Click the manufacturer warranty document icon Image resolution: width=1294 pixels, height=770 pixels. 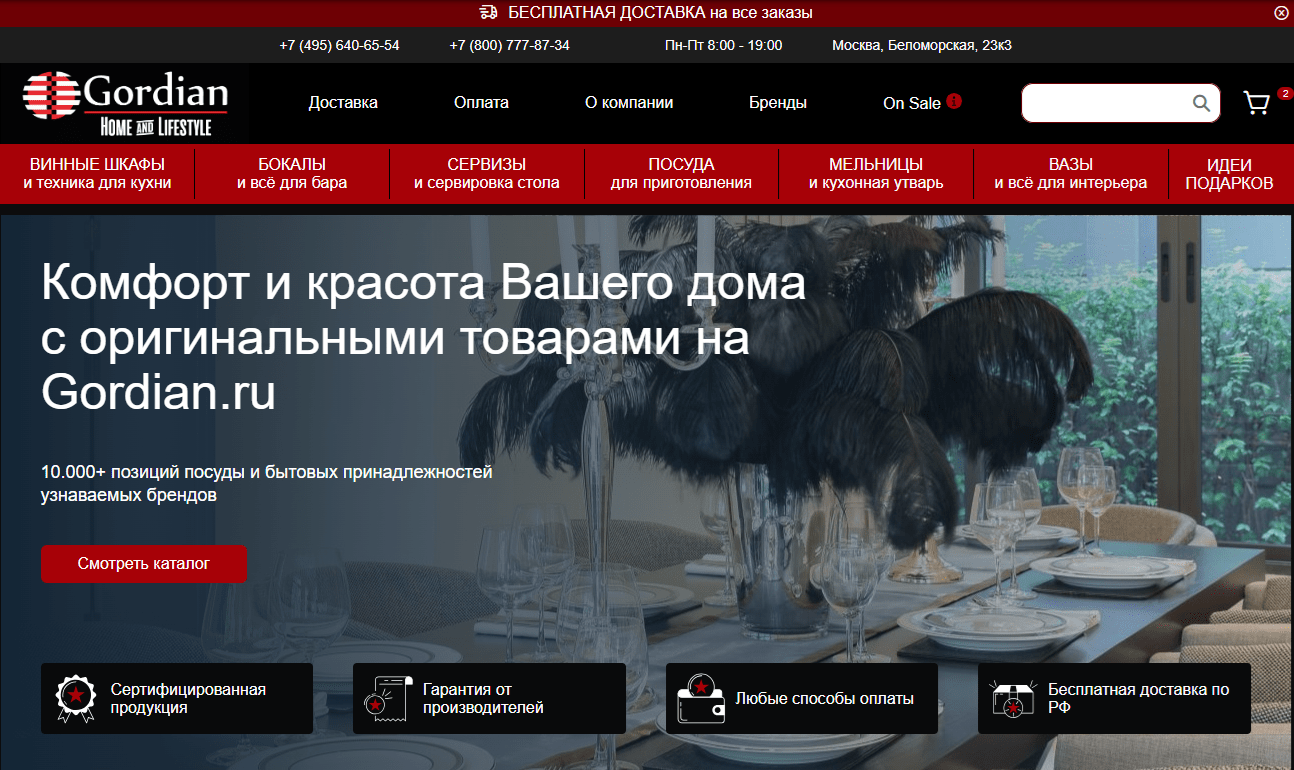pos(387,698)
